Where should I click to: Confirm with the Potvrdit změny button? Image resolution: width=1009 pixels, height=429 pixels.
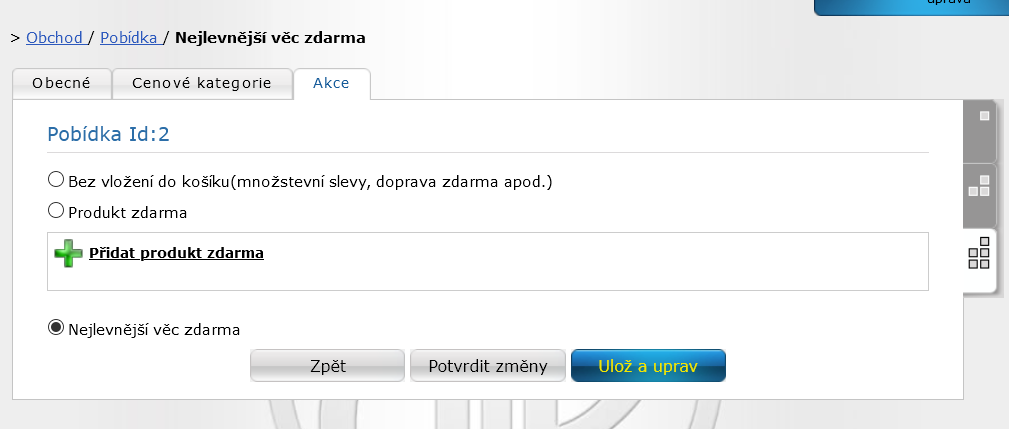click(x=488, y=366)
